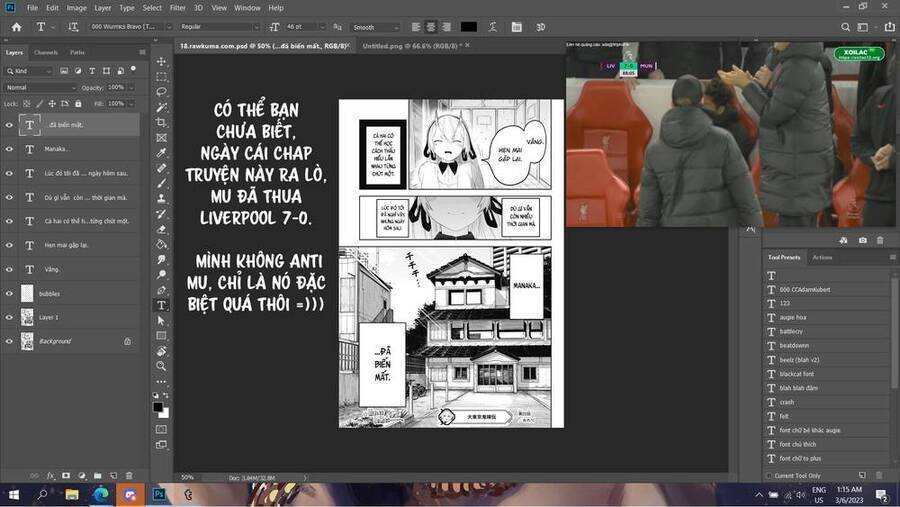Hide the Background layer

click(9, 341)
